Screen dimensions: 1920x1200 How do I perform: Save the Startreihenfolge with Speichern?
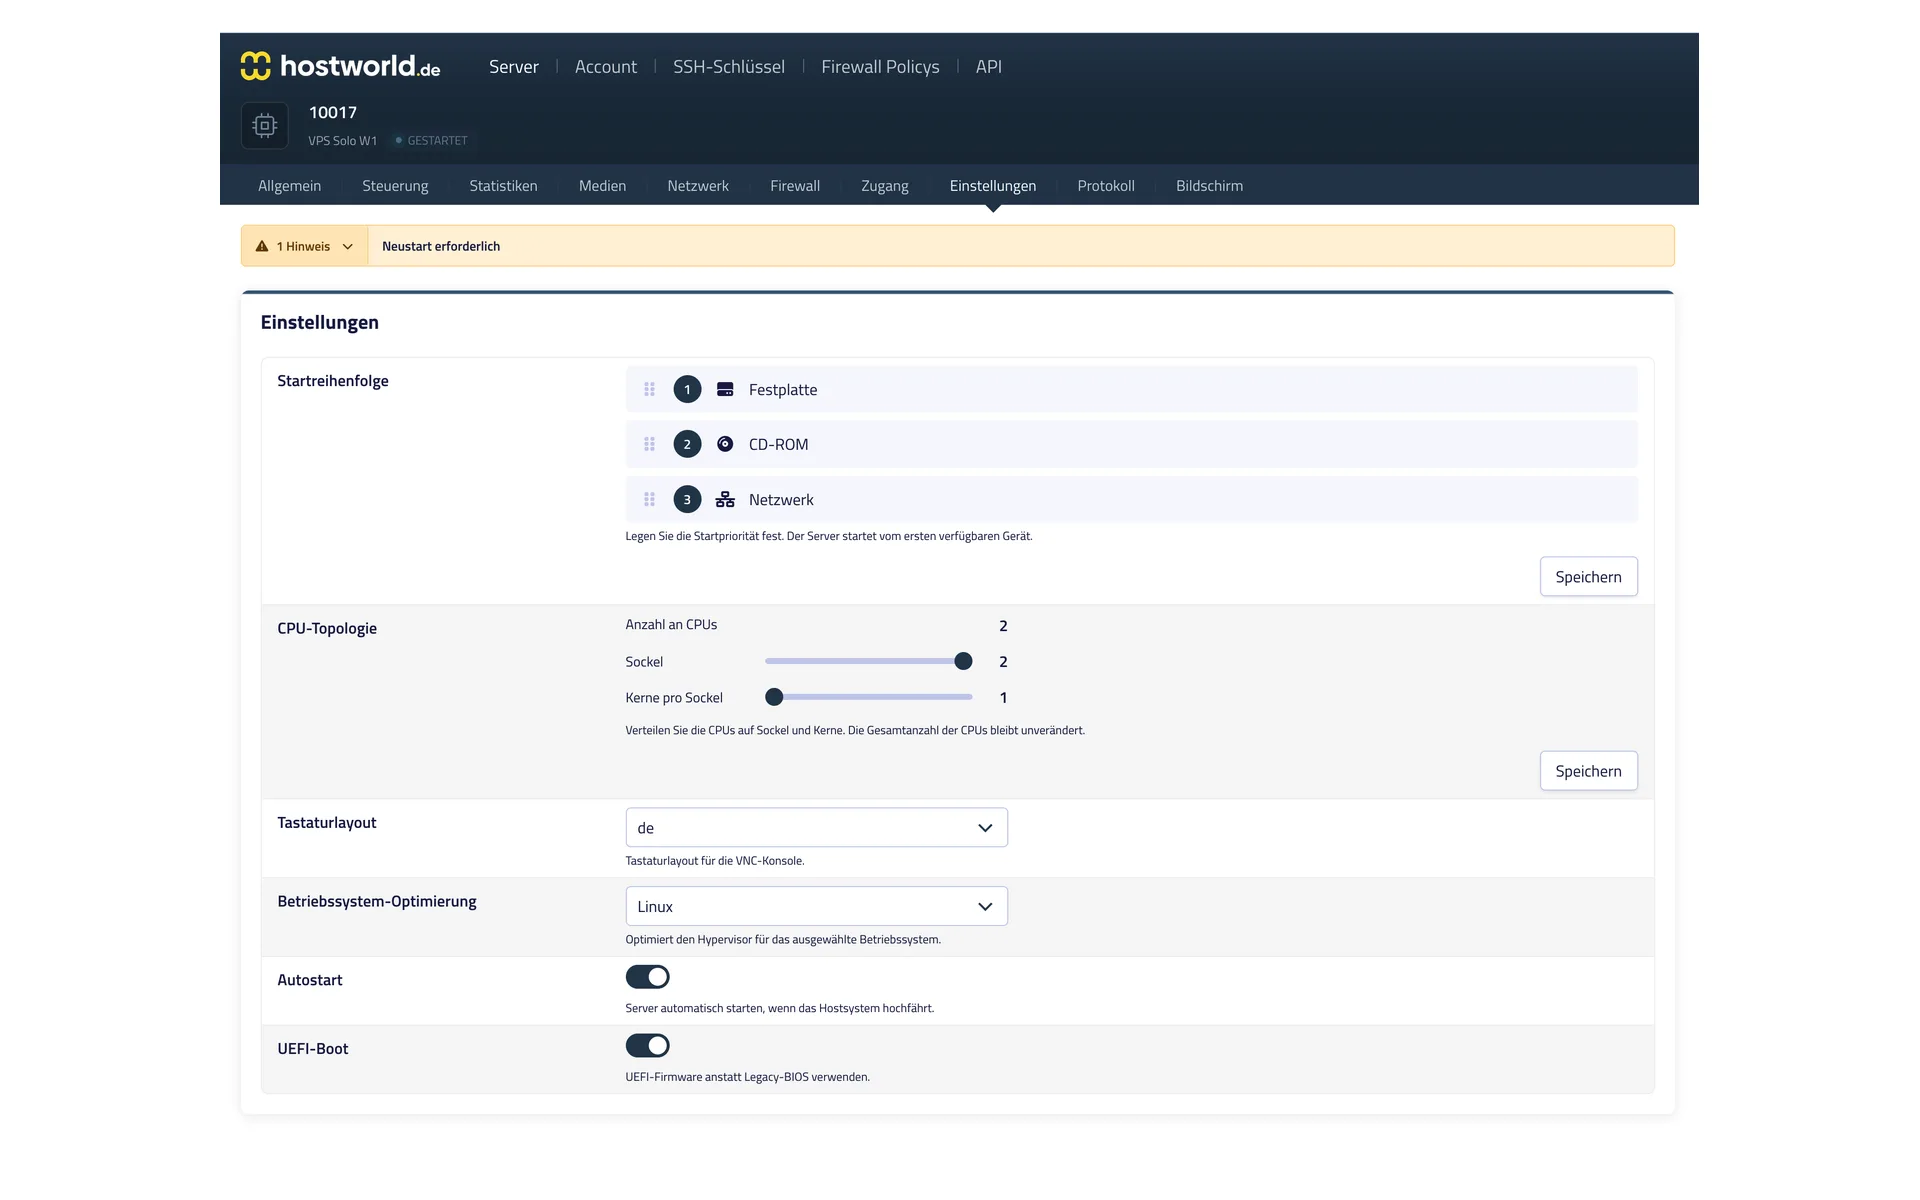pyautogui.click(x=1588, y=577)
